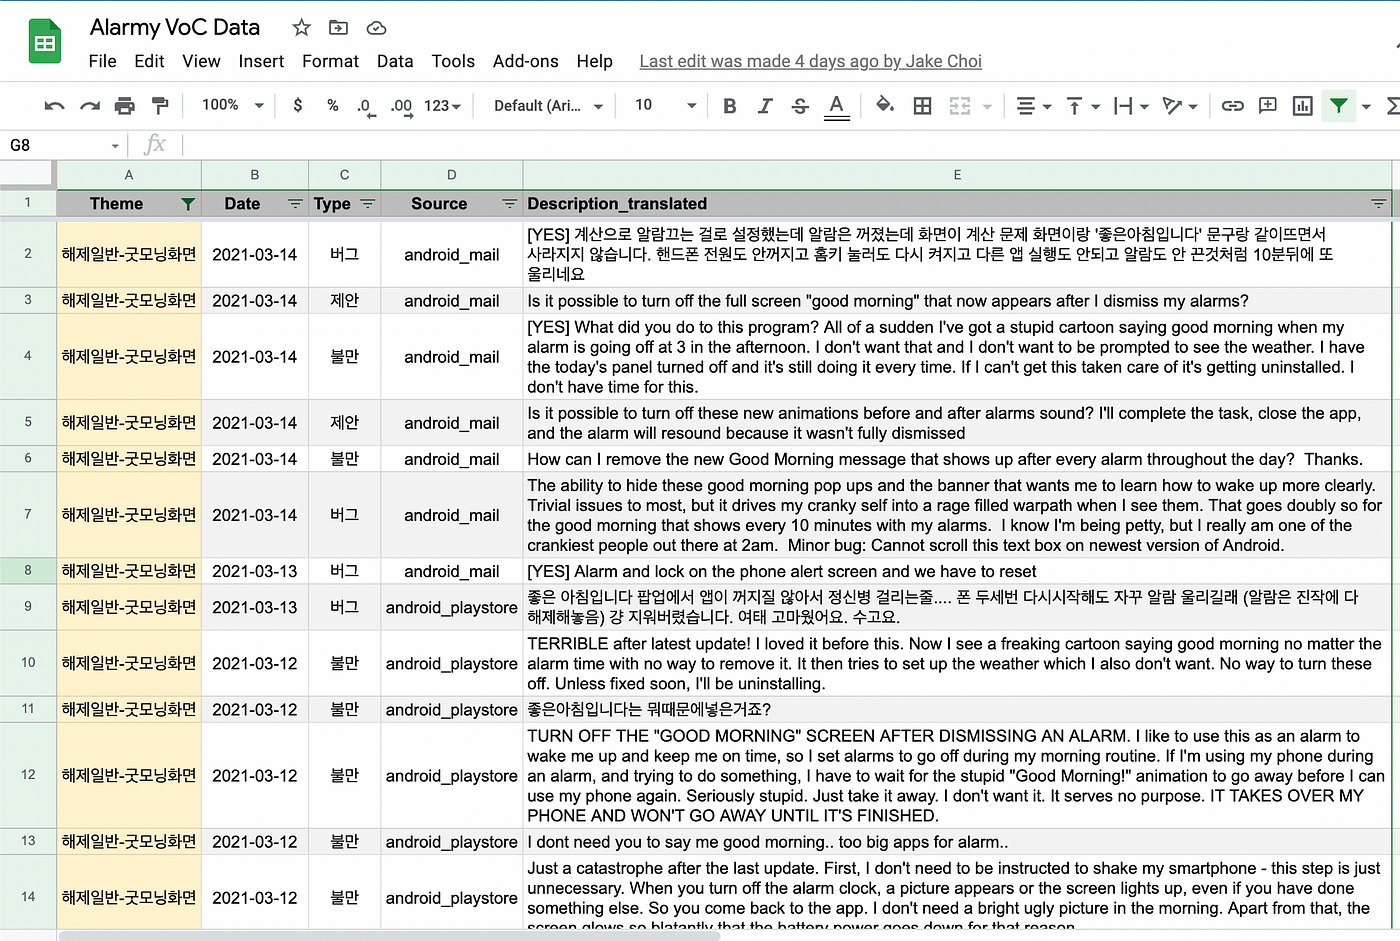The width and height of the screenshot is (1400, 941).
Task: Click cell starting 'I dont need you to say'
Action: [957, 842]
